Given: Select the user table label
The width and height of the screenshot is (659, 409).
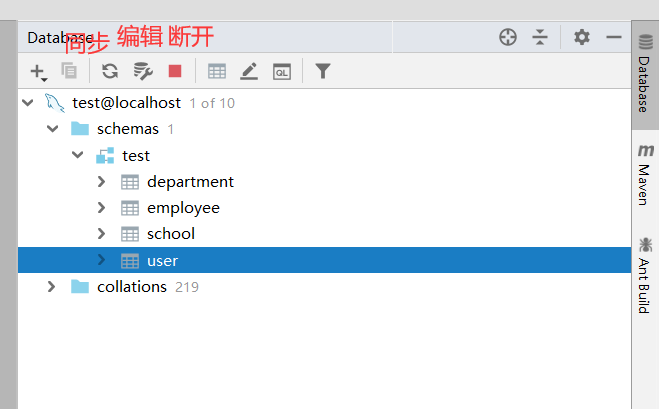Looking at the screenshot, I should pos(163,261).
